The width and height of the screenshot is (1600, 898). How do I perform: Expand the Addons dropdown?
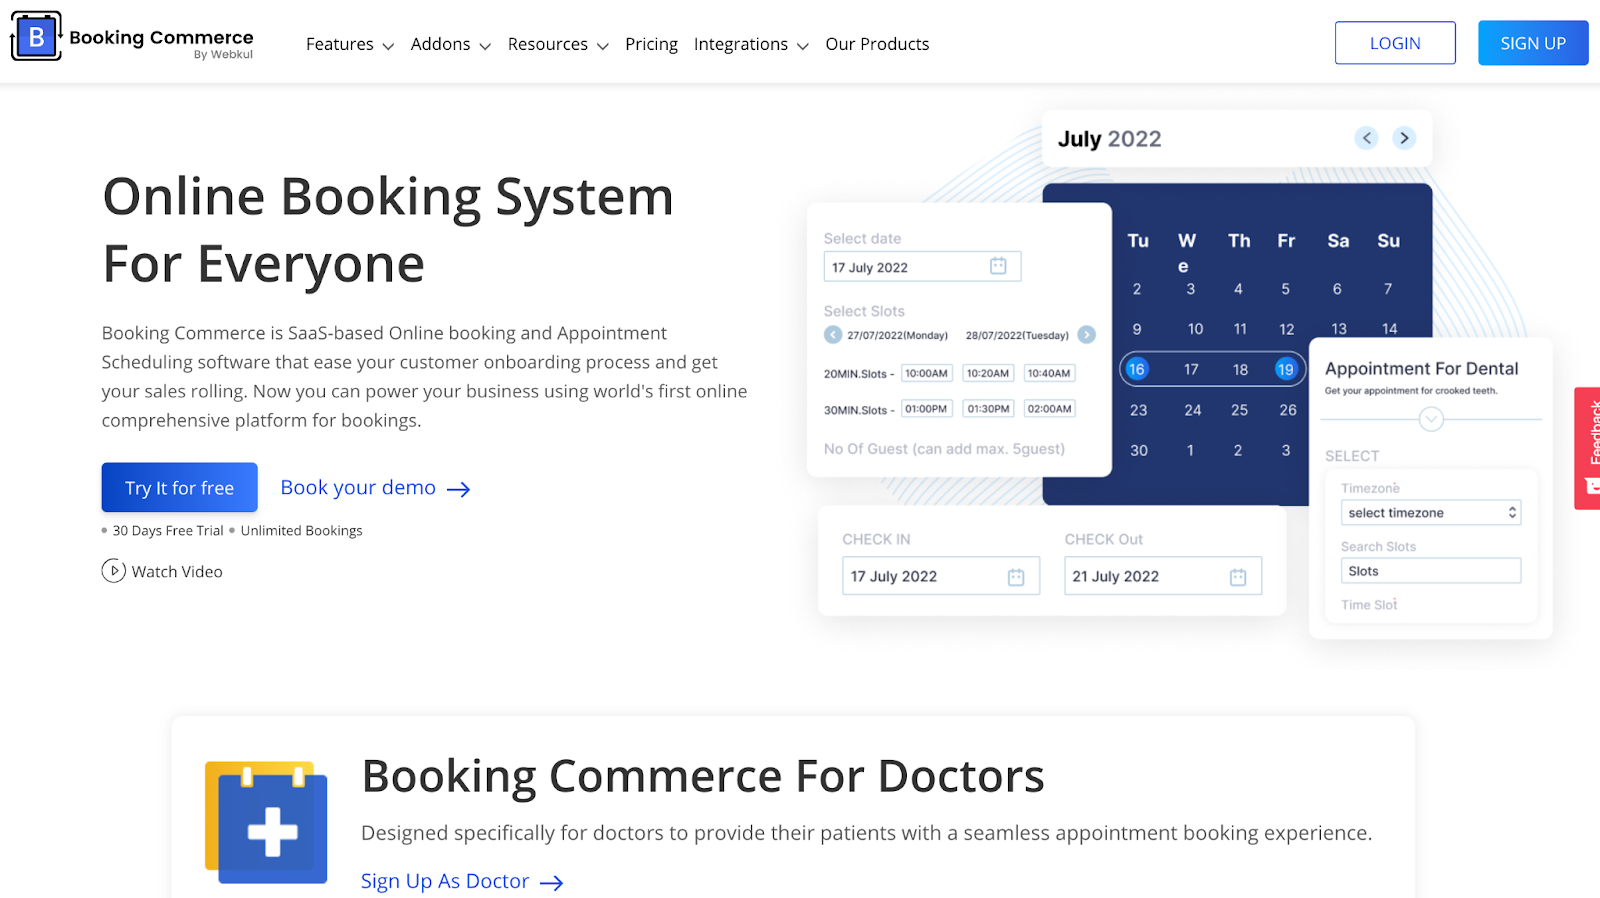pos(451,44)
